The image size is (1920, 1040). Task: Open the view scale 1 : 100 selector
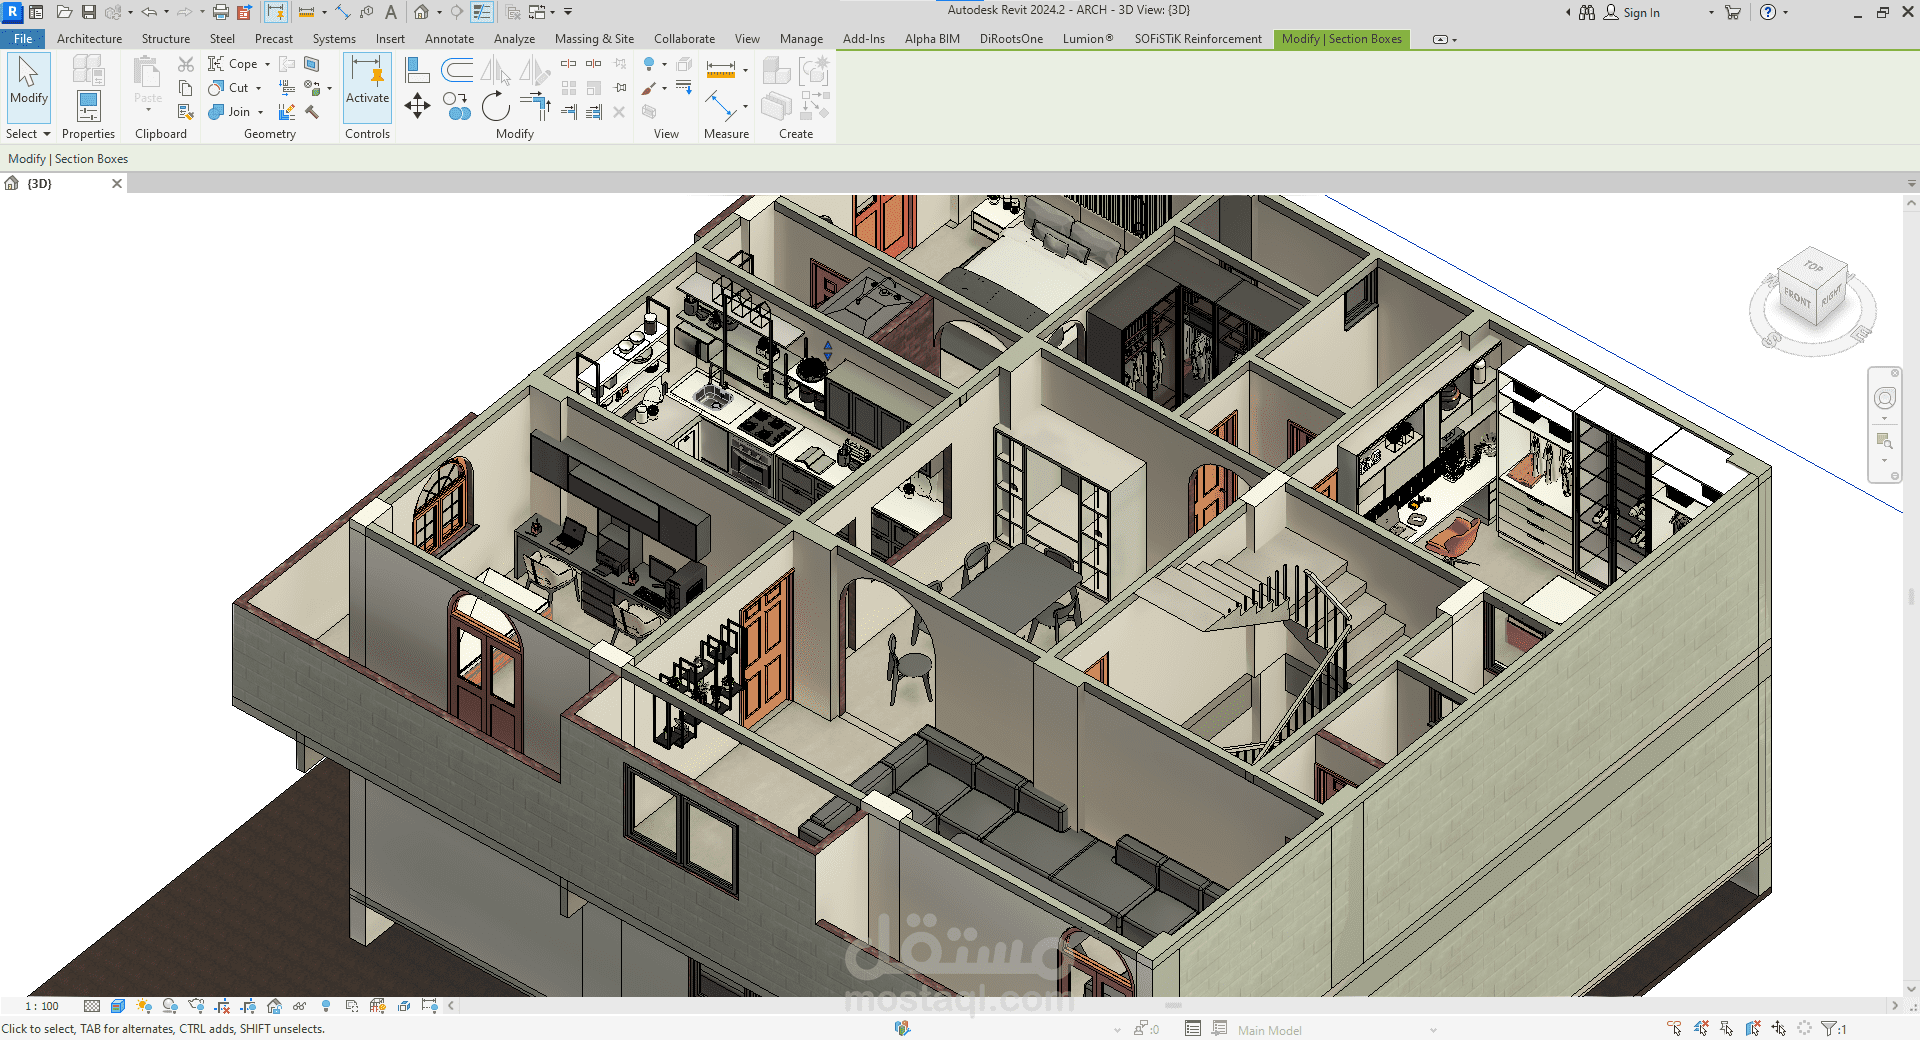[42, 1006]
